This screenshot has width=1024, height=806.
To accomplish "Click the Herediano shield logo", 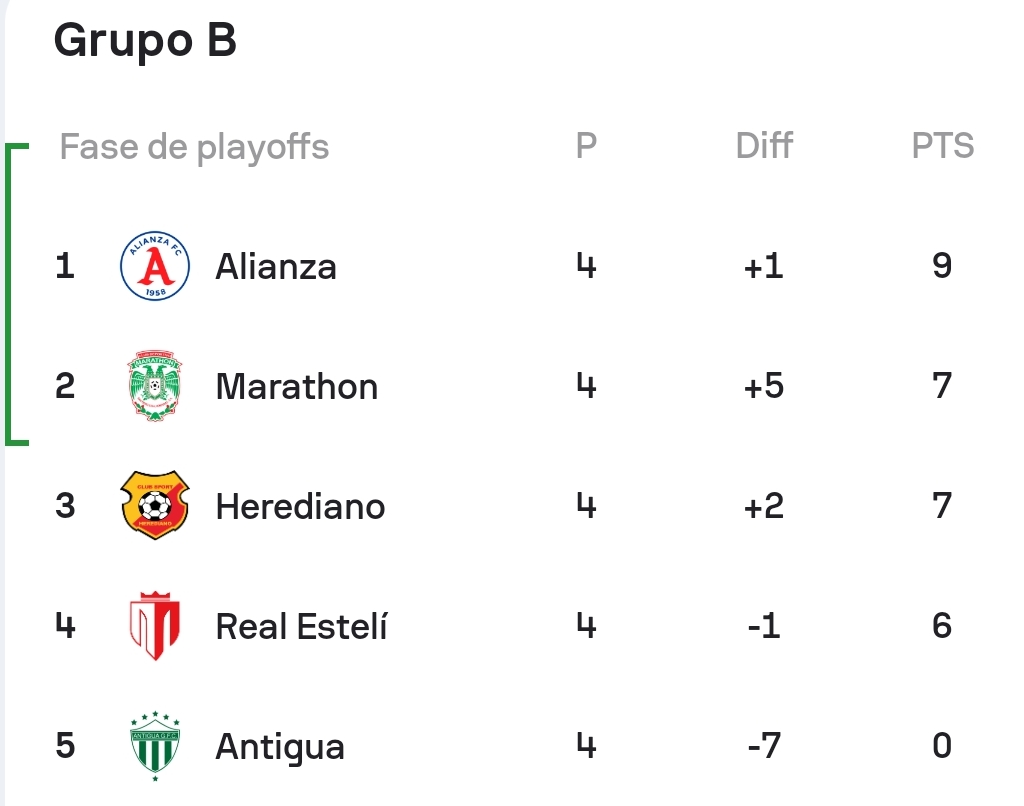I will point(155,506).
